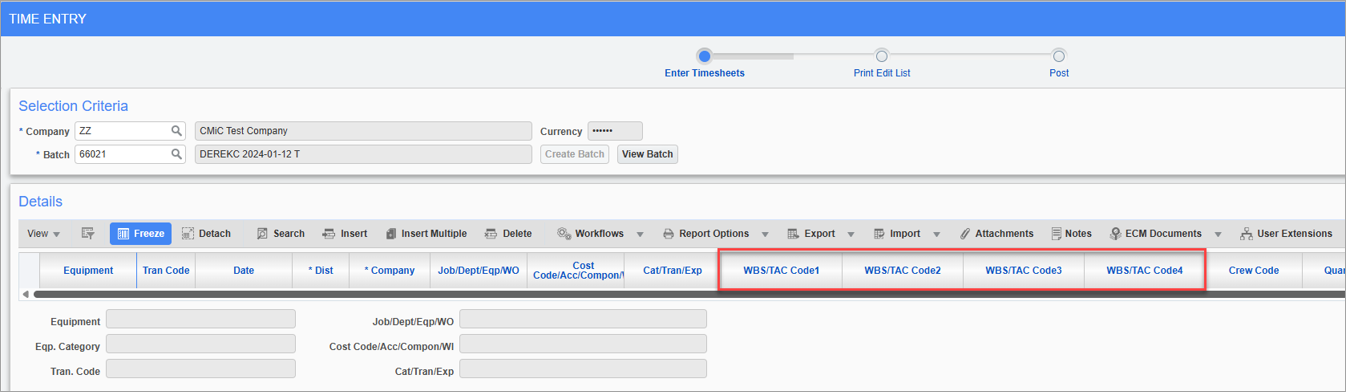Go to Print Edit List step
The height and width of the screenshot is (392, 1346).
click(881, 73)
